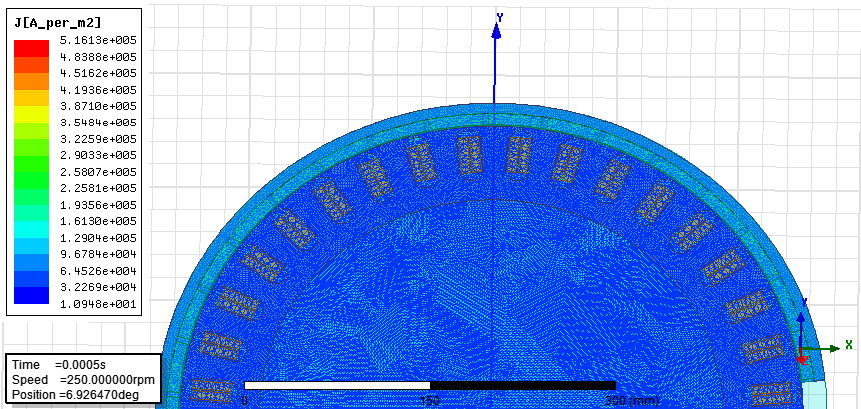861x409 pixels.
Task: Click legend value 2.9033e+005
Action: [99, 155]
